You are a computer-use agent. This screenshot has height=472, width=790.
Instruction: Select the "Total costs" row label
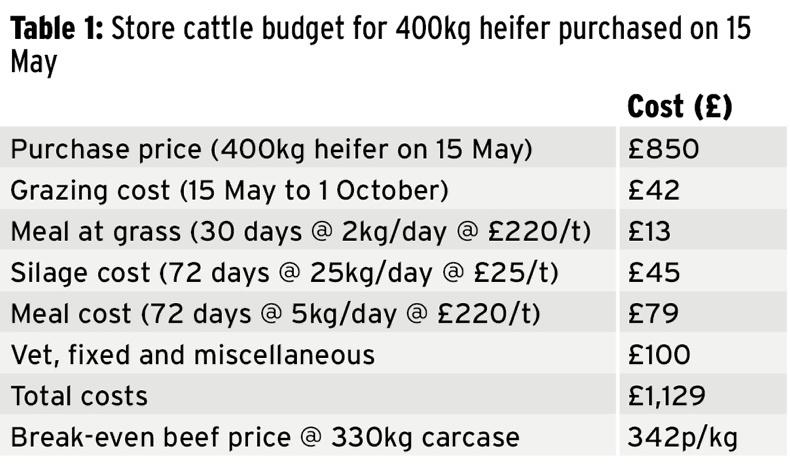point(79,395)
